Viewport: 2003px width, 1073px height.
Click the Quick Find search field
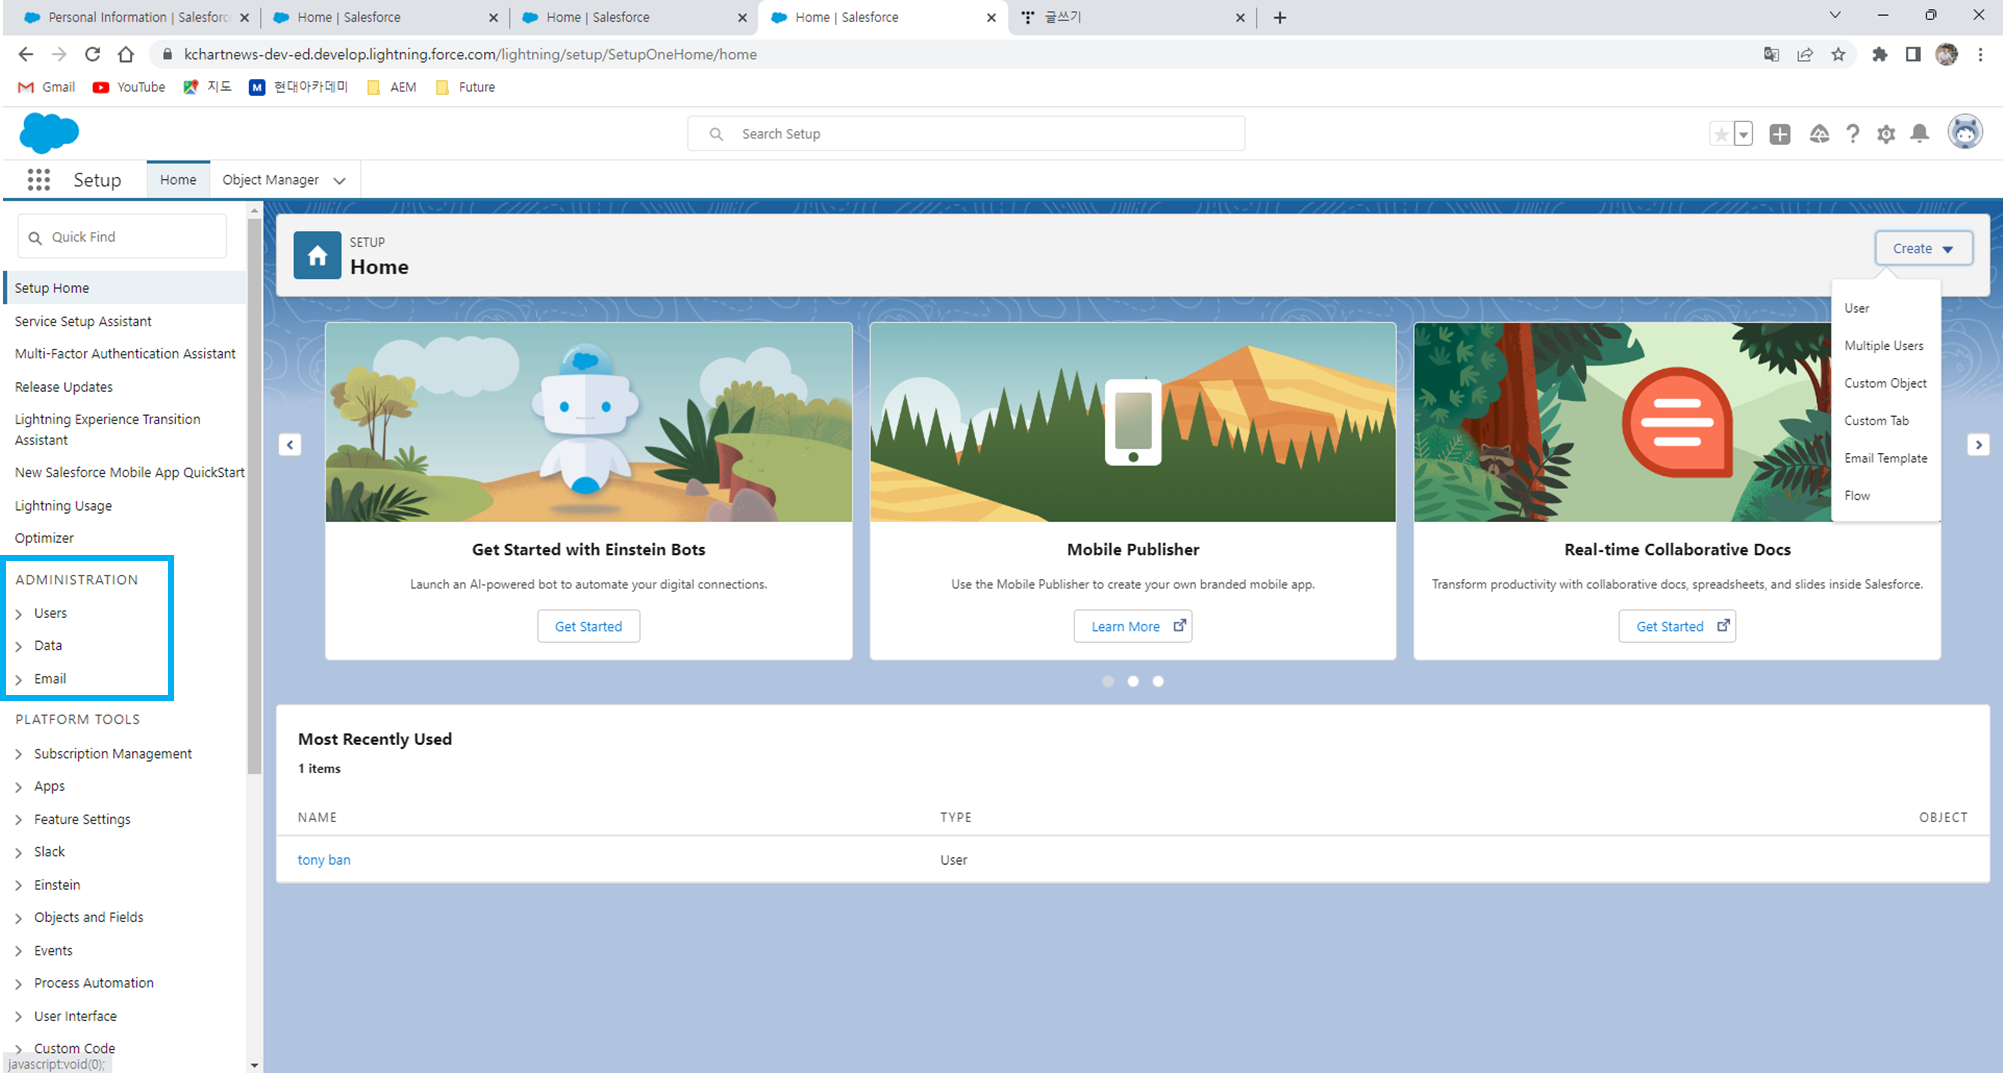(122, 237)
